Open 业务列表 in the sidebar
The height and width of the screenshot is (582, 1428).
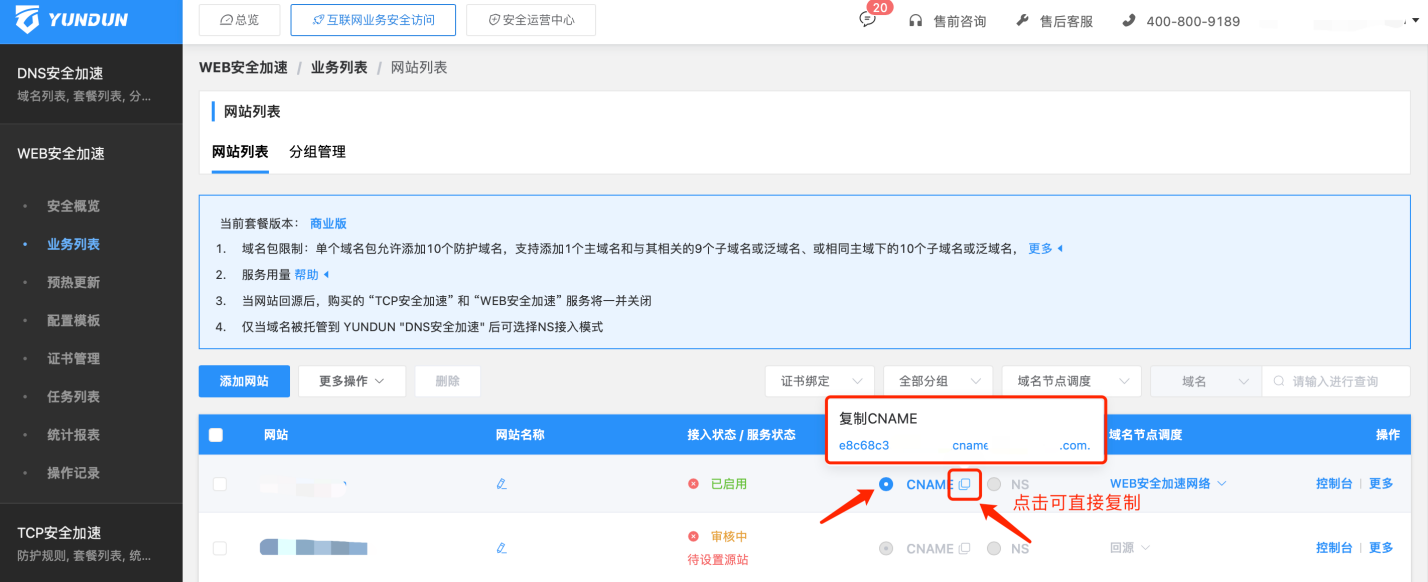[x=73, y=244]
